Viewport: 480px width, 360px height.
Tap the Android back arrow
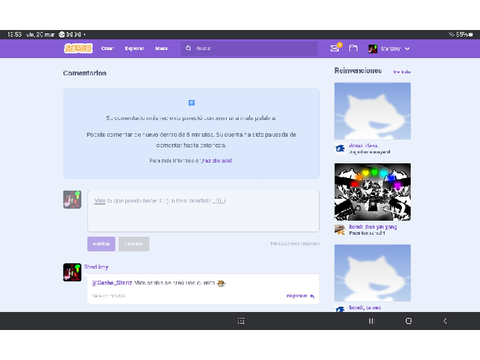pos(445,321)
